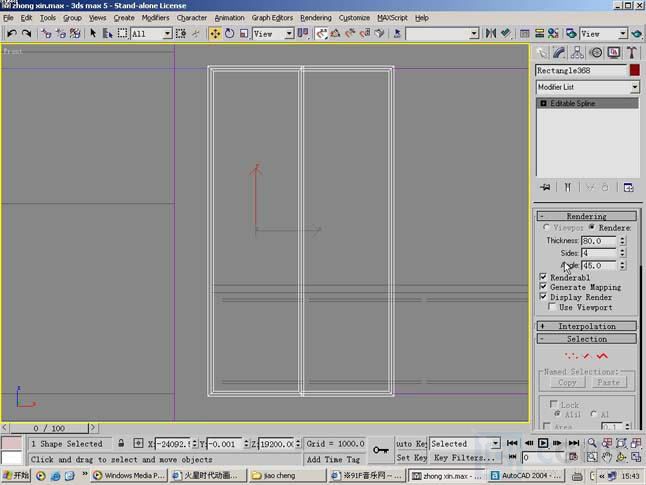Screen dimensions: 646x485
Task: Click the Pan hand viewport control
Action: click(x=606, y=457)
